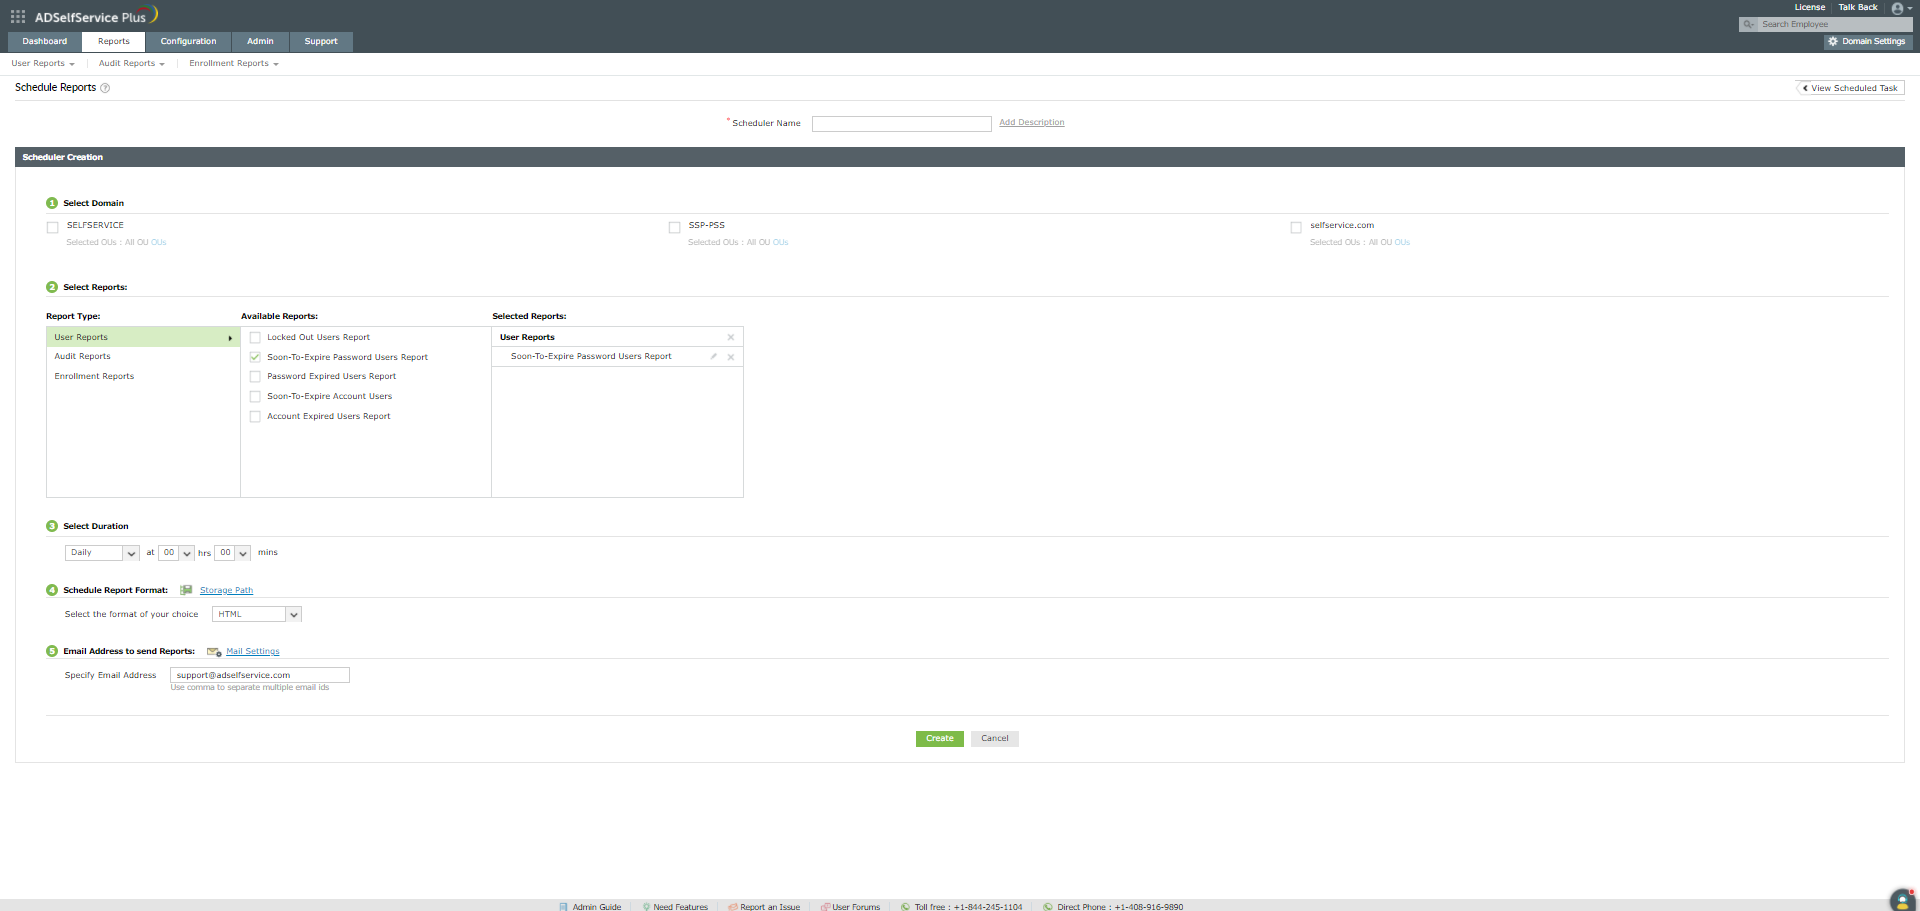Image resolution: width=1920 pixels, height=911 pixels.
Task: Open the apps grid icon
Action: 18,17
